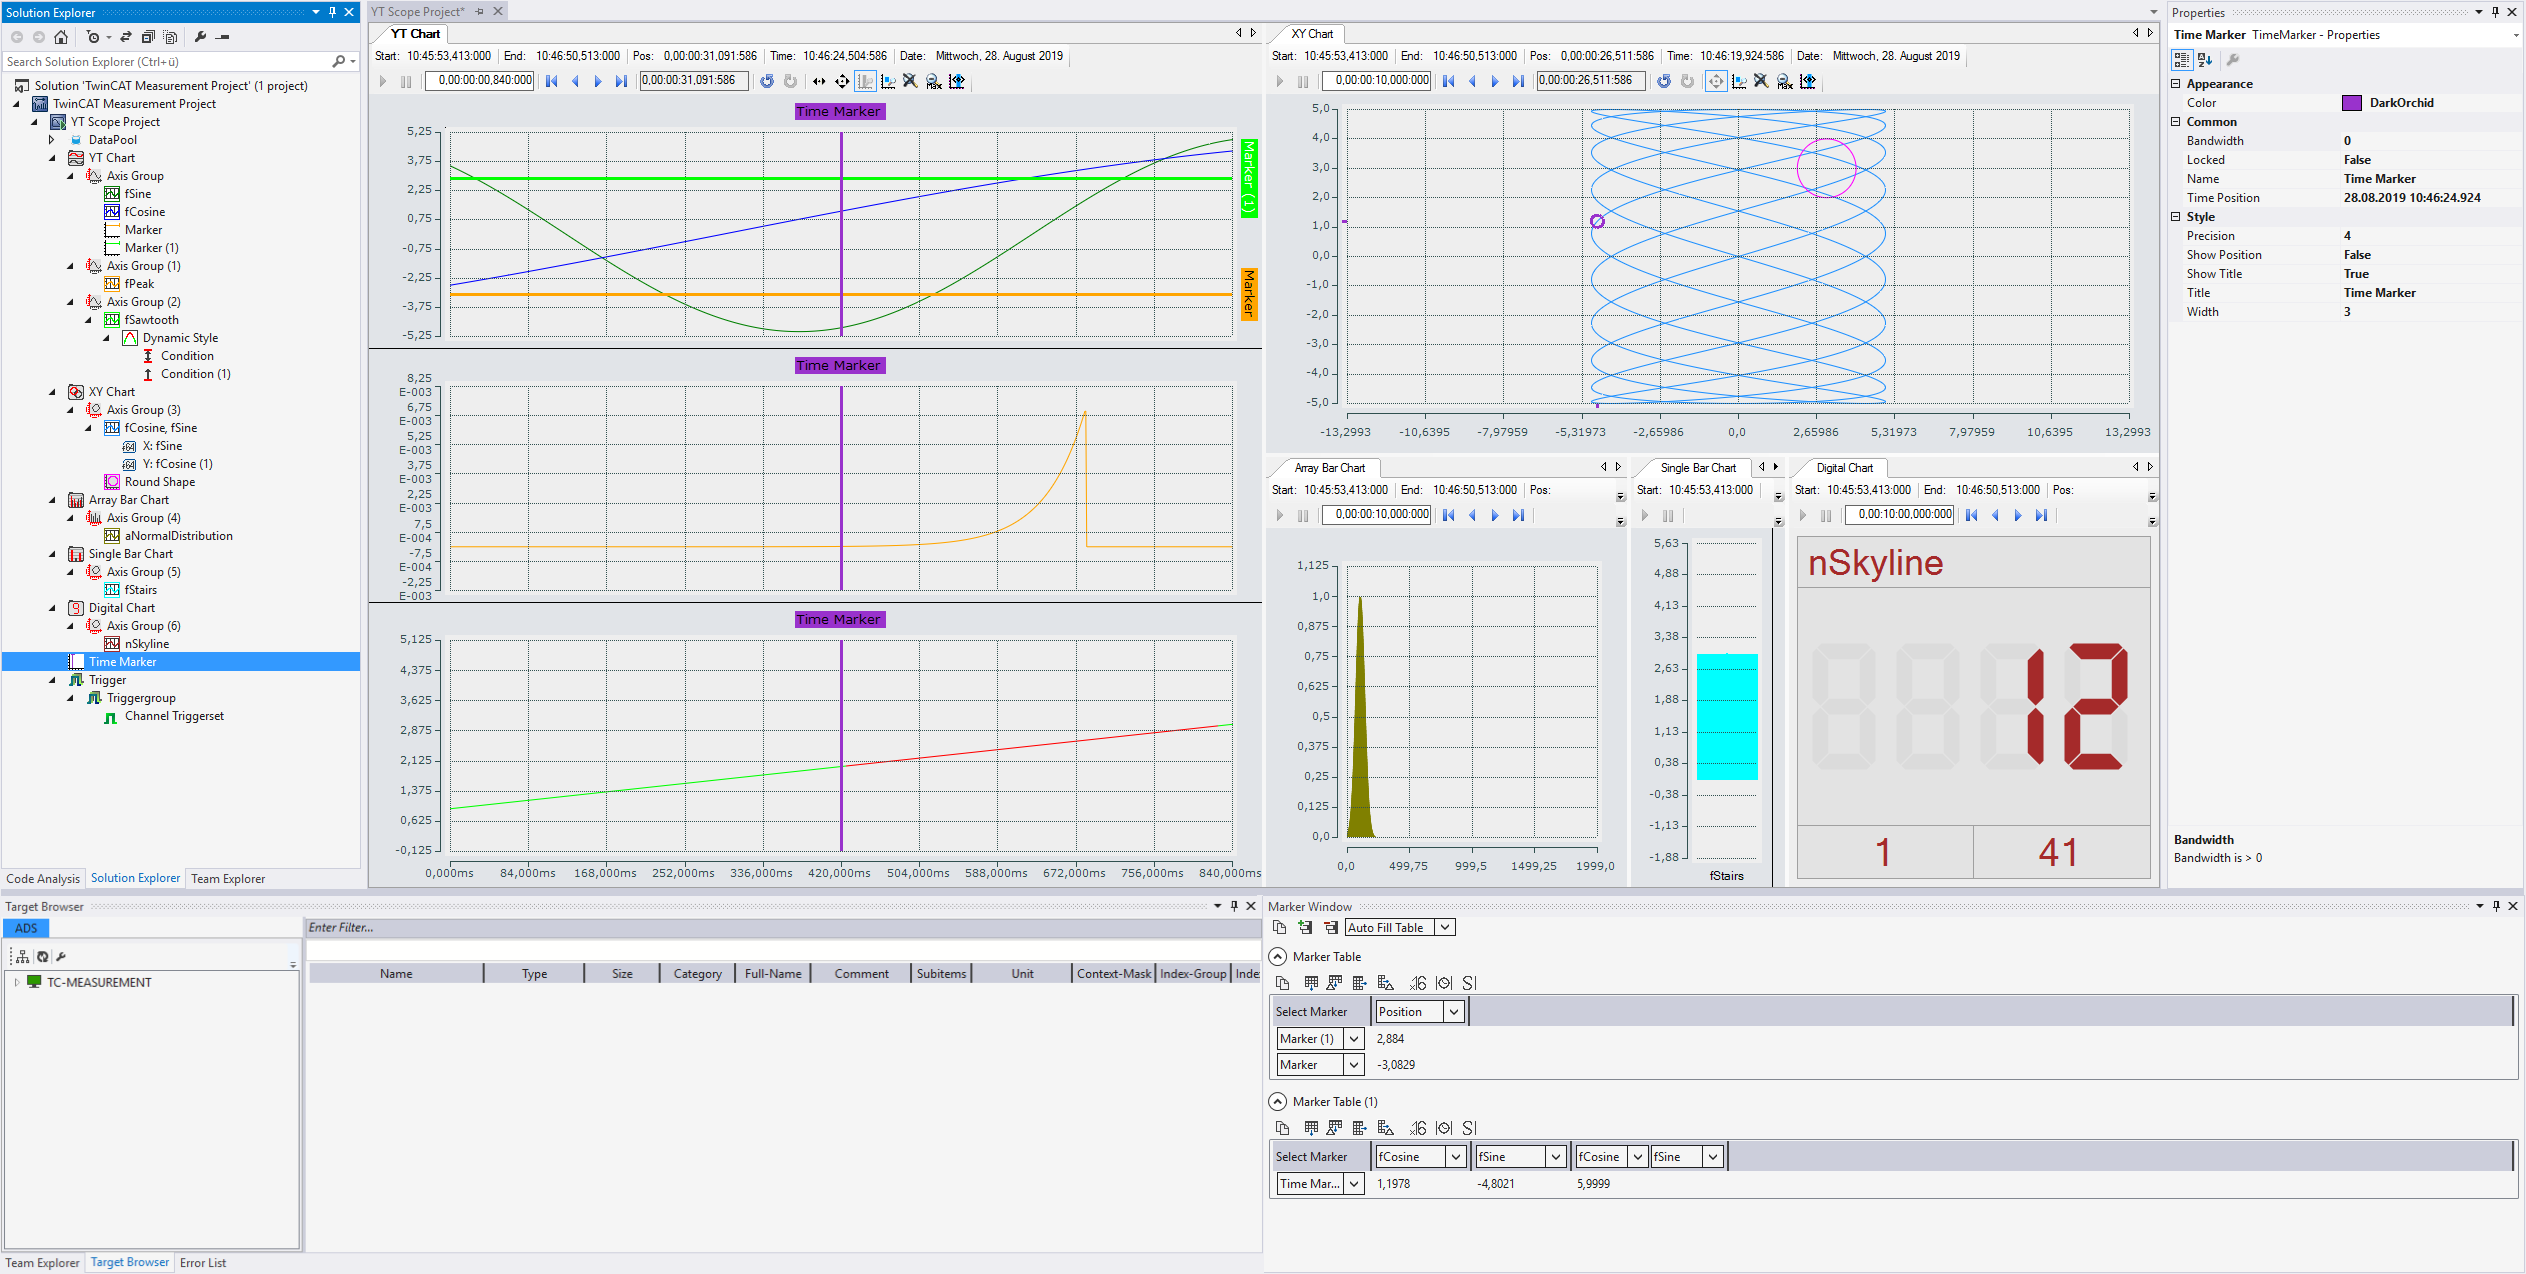This screenshot has height=1274, width=2526.
Task: Collapse All icon in Solution Explorer toolbar
Action: 148,37
